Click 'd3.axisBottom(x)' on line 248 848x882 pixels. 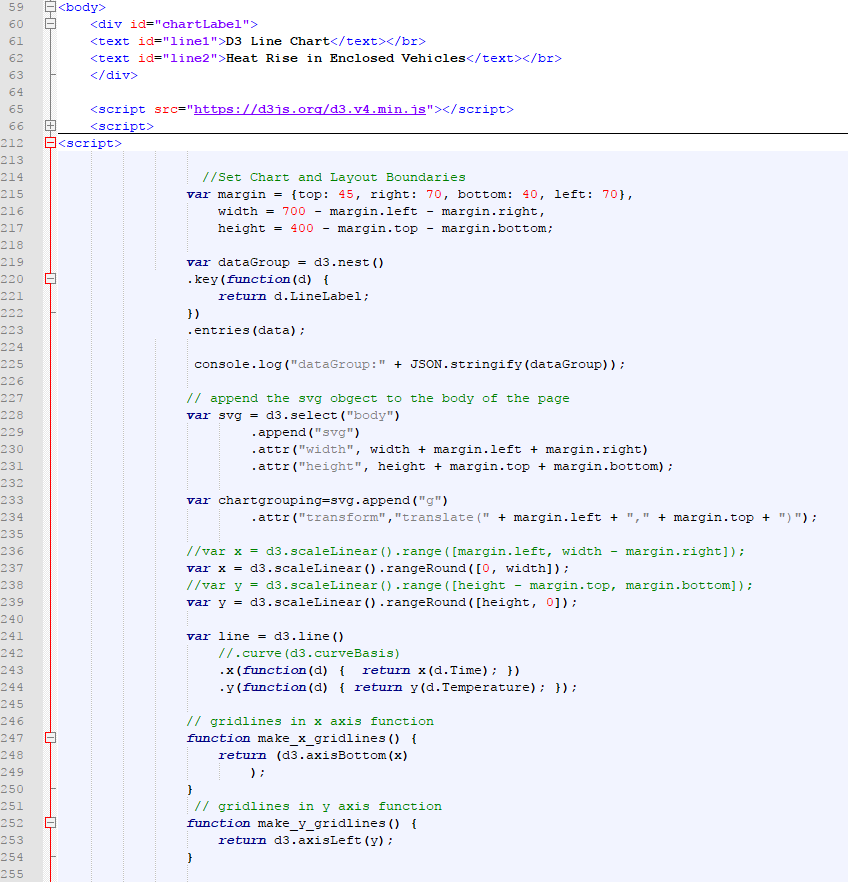(345, 755)
